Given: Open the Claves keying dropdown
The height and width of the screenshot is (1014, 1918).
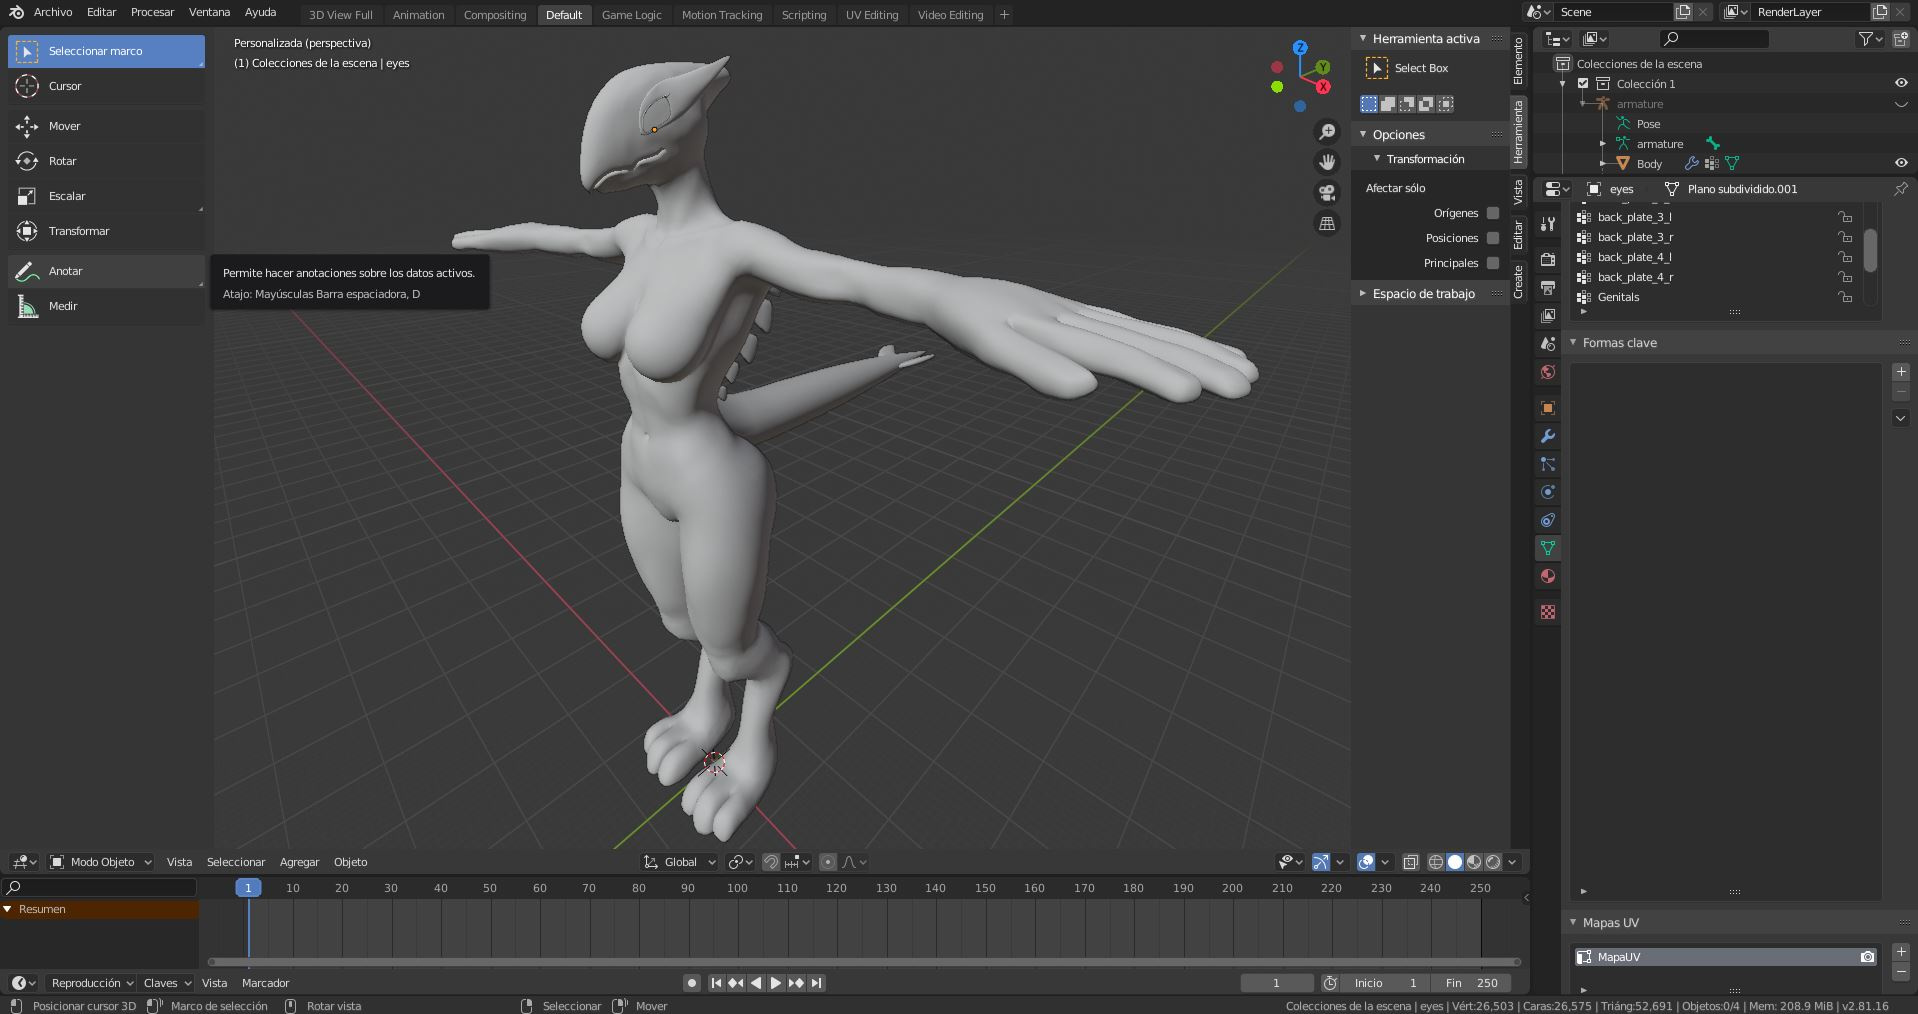Looking at the screenshot, I should pos(167,983).
